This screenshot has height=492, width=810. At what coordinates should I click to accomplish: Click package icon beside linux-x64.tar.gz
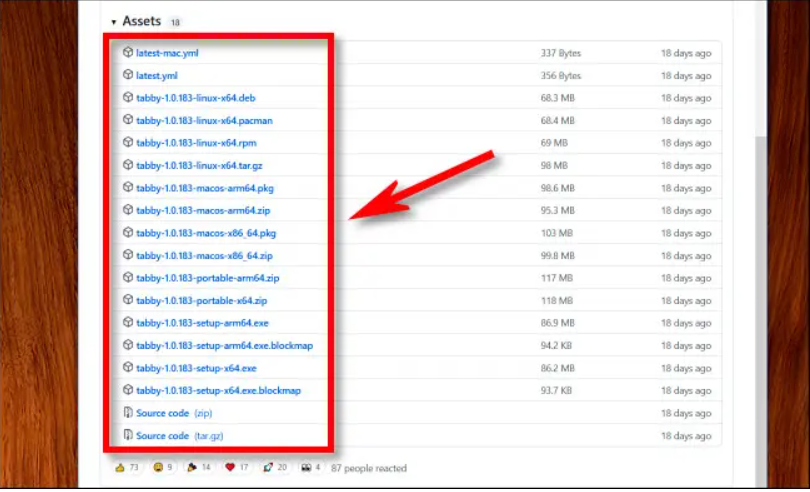[x=128, y=165]
